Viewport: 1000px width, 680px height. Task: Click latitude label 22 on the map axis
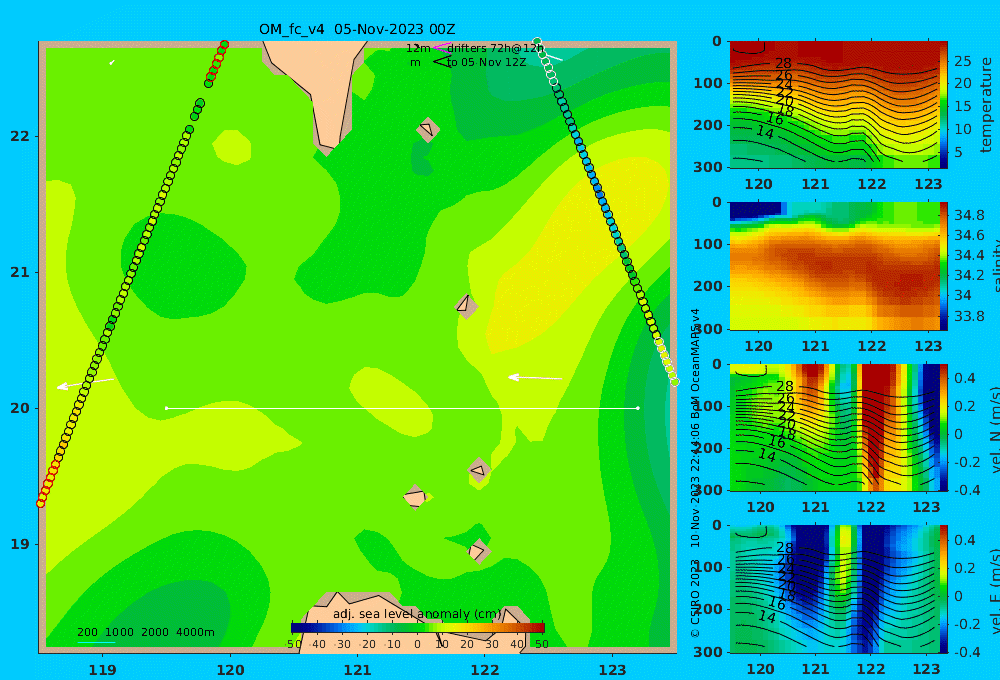20,136
